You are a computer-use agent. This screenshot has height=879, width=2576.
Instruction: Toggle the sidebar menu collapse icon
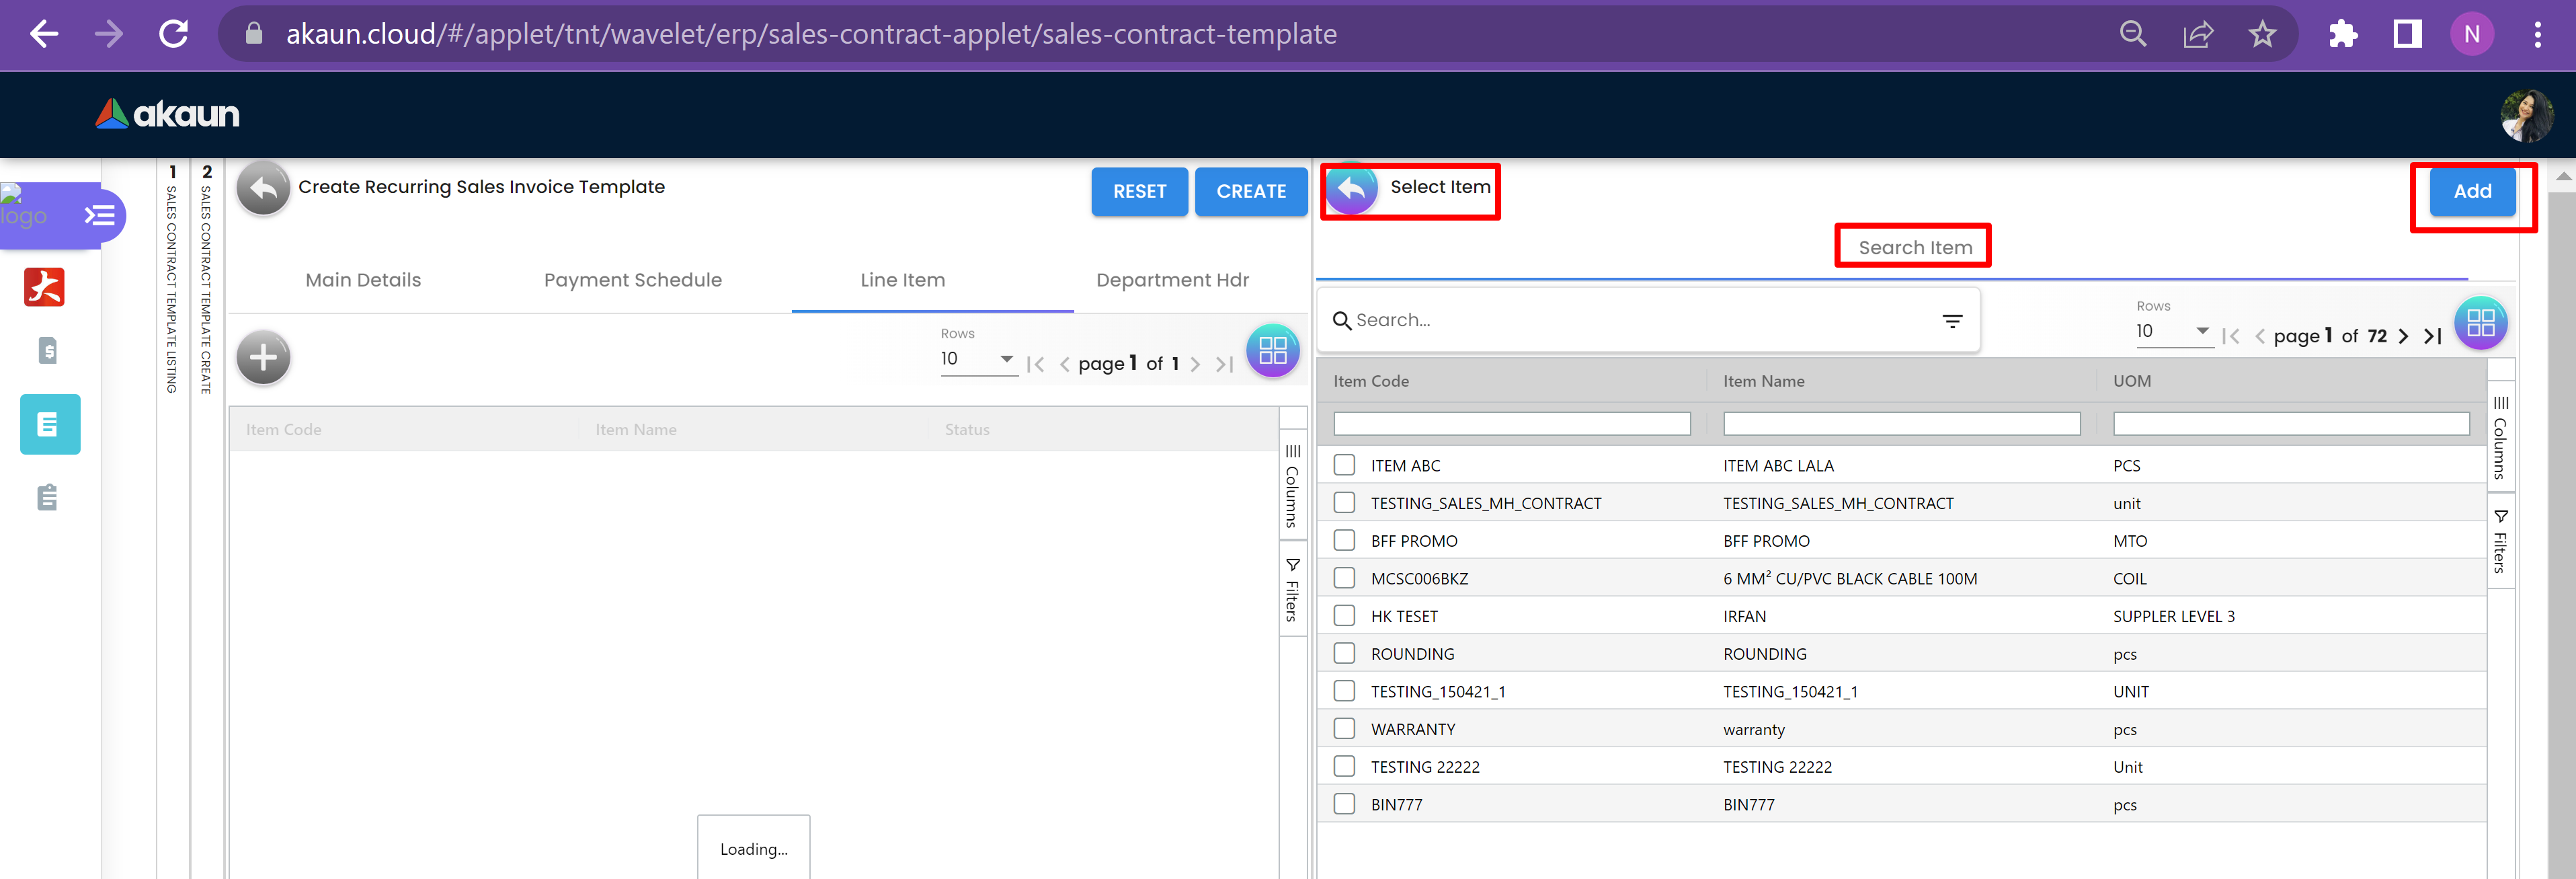99,216
